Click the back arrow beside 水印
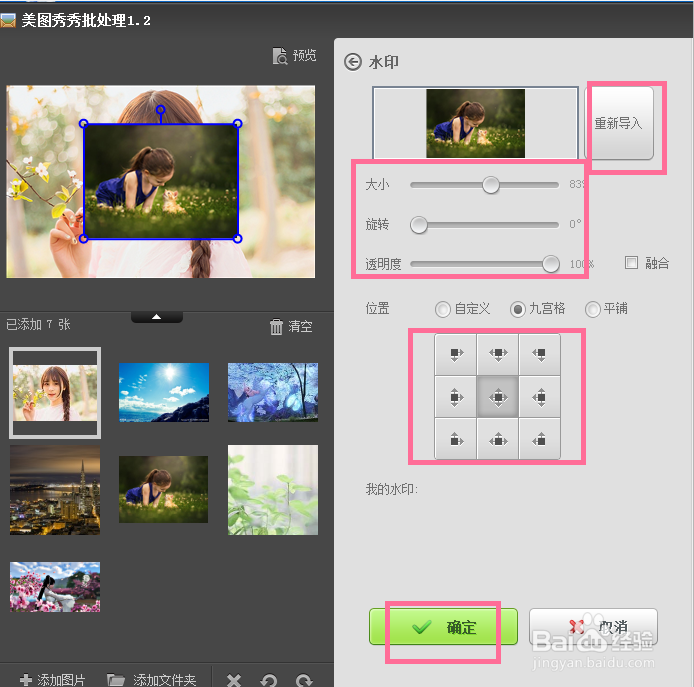Screen dimensions: 694x687 pyautogui.click(x=353, y=62)
